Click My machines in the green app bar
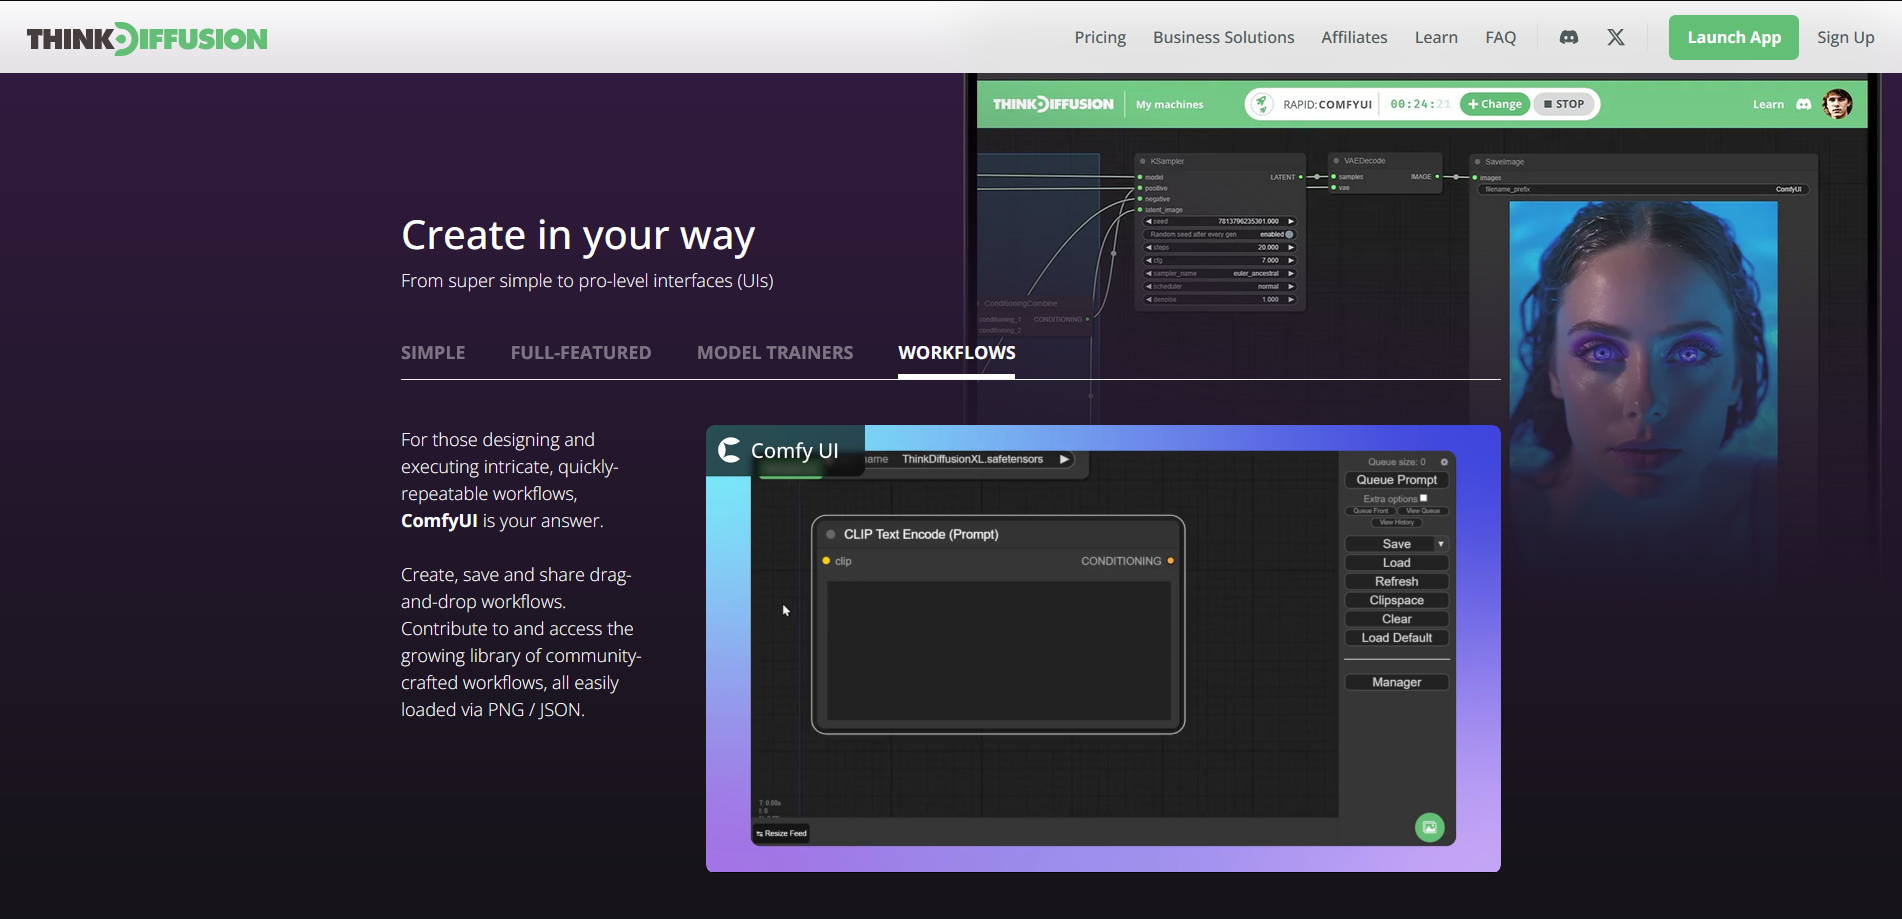 tap(1169, 104)
